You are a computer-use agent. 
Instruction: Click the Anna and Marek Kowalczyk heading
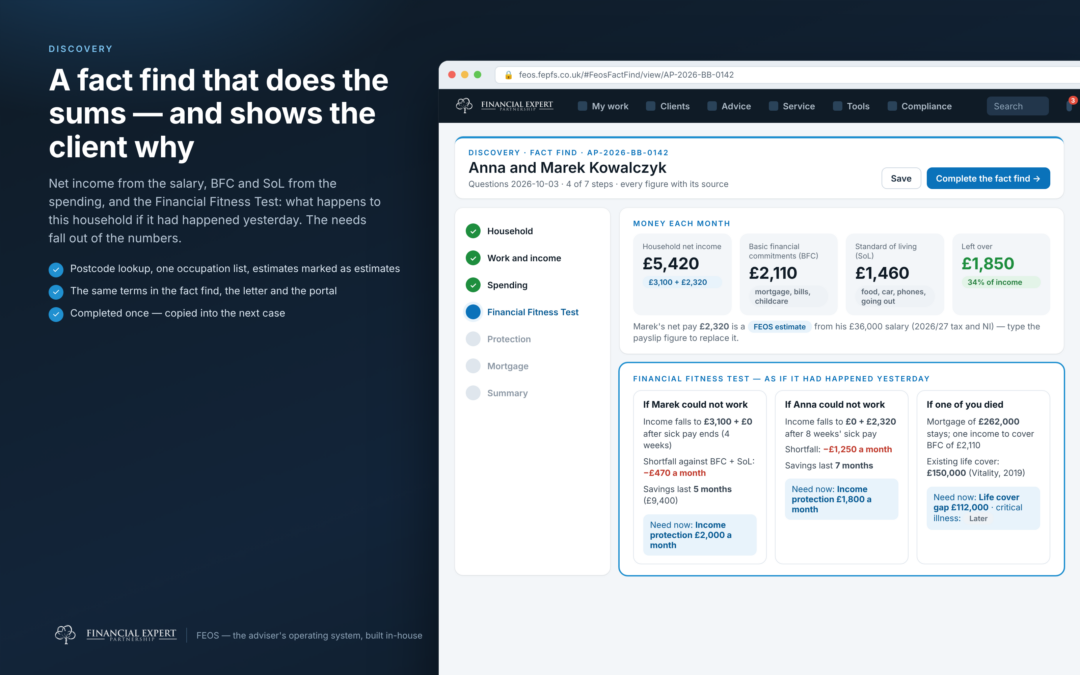pyautogui.click(x=567, y=168)
